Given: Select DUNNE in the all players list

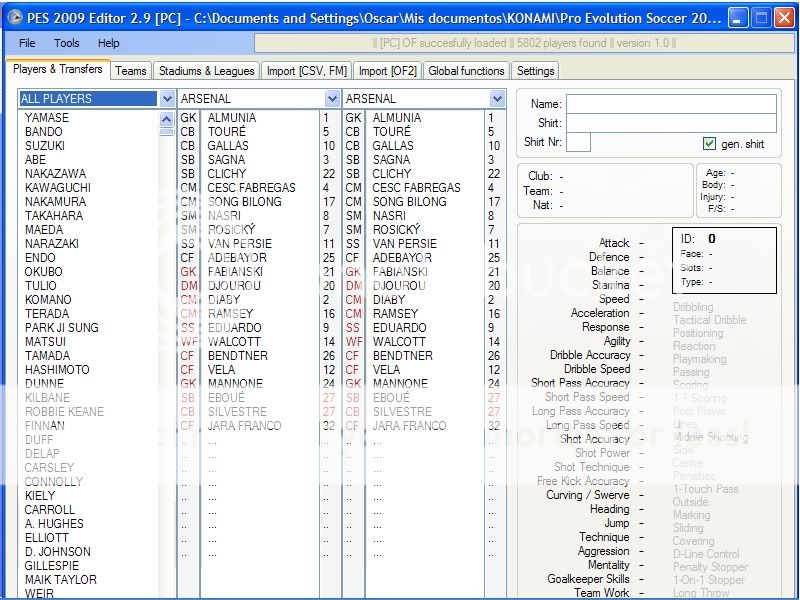Looking at the screenshot, I should click(44, 384).
